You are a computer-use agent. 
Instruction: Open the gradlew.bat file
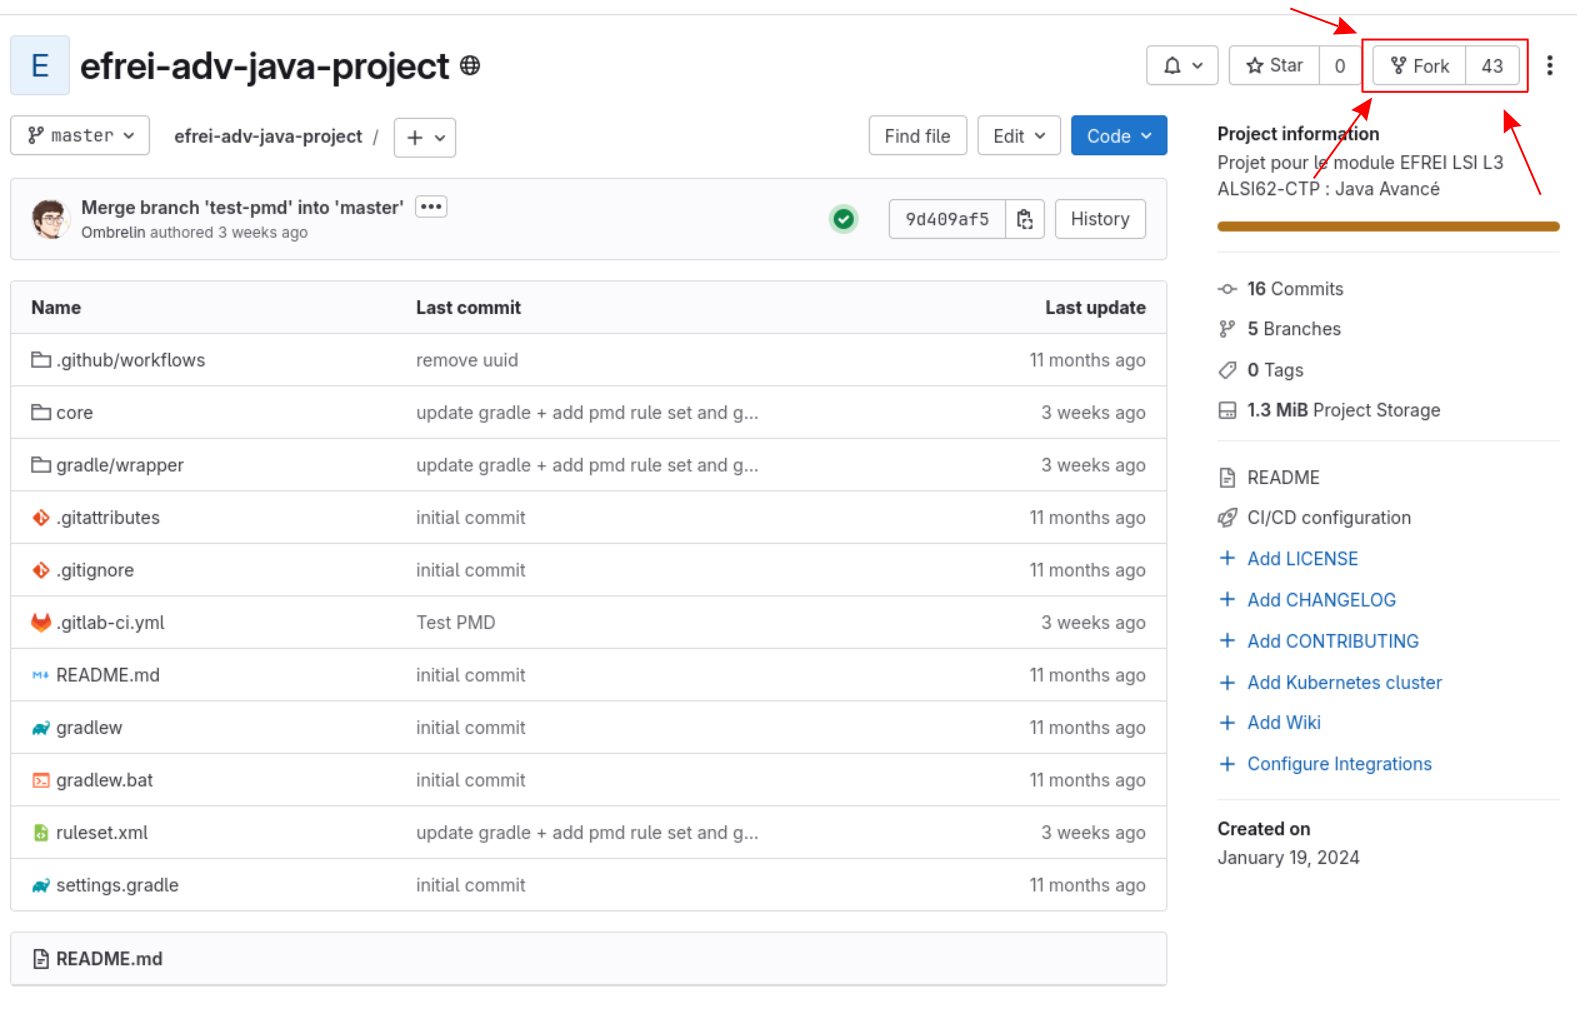(105, 780)
